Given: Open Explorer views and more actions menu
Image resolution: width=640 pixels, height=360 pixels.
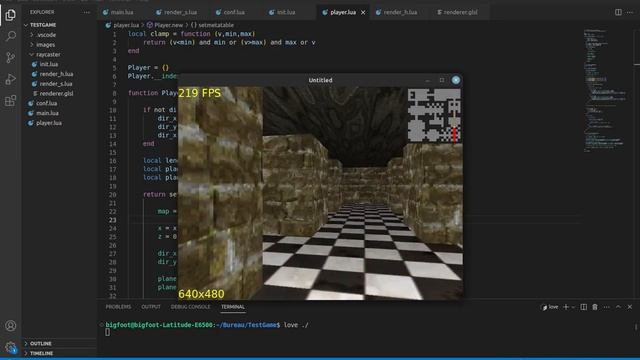Looking at the screenshot, I should [x=87, y=12].
